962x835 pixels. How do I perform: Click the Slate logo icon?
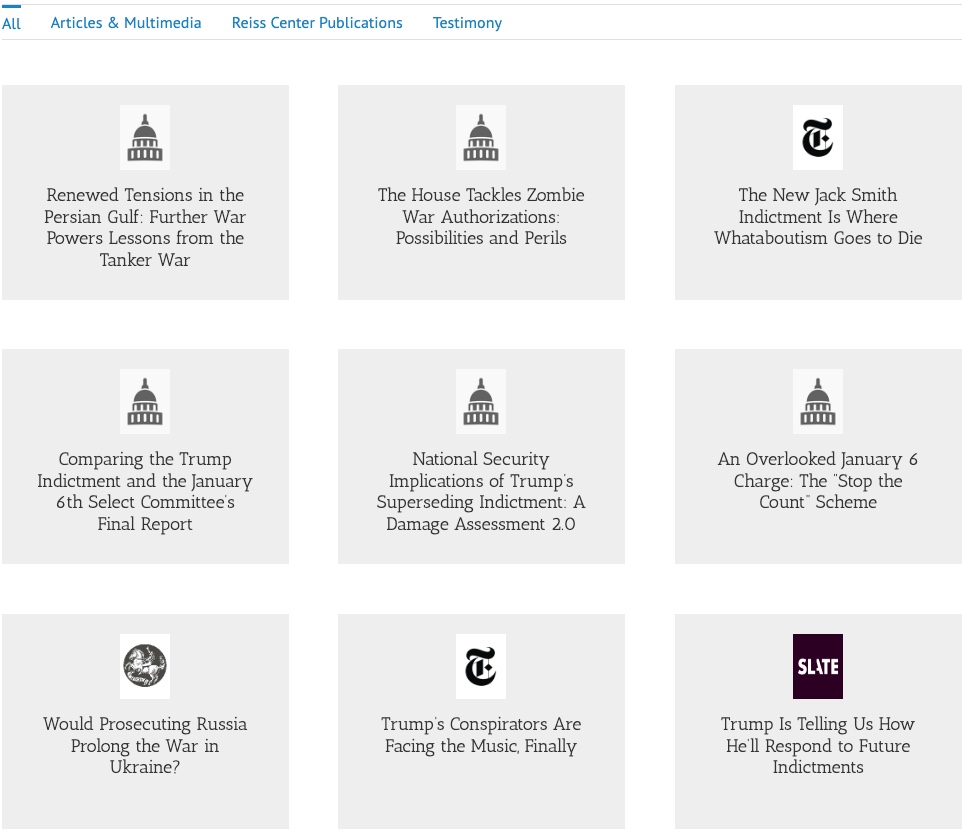tap(817, 666)
